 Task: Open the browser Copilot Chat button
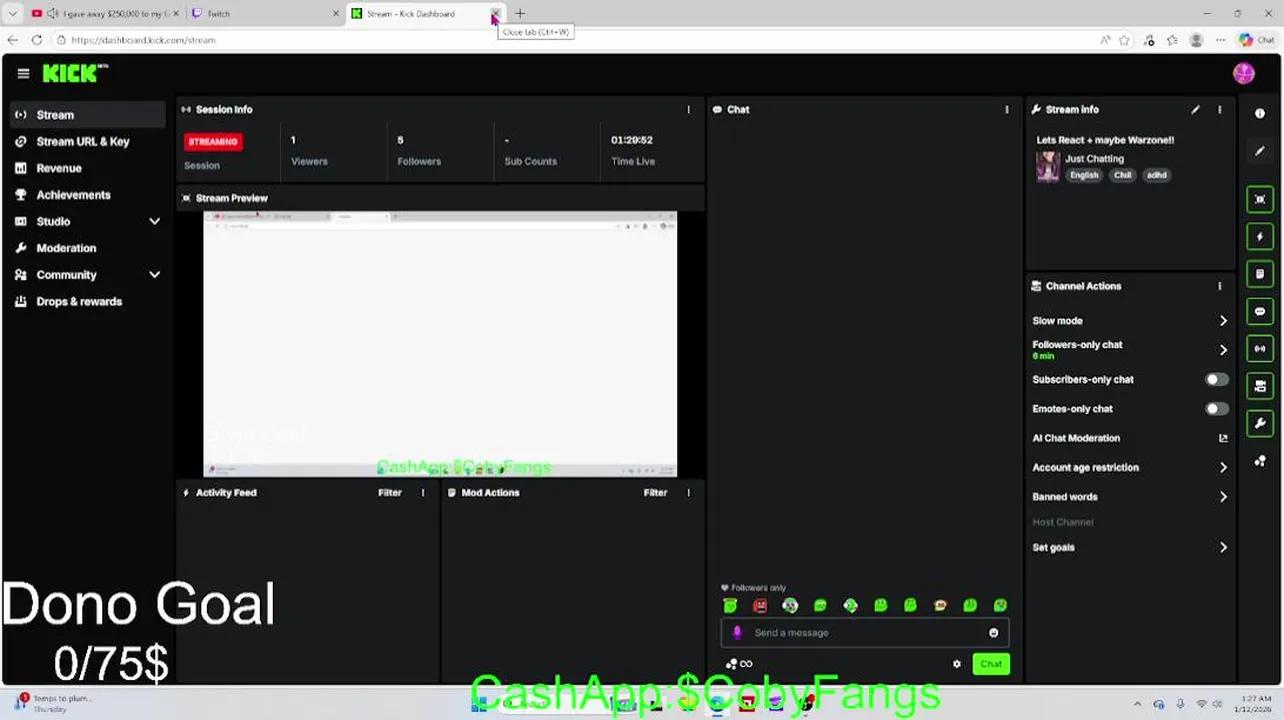1258,40
